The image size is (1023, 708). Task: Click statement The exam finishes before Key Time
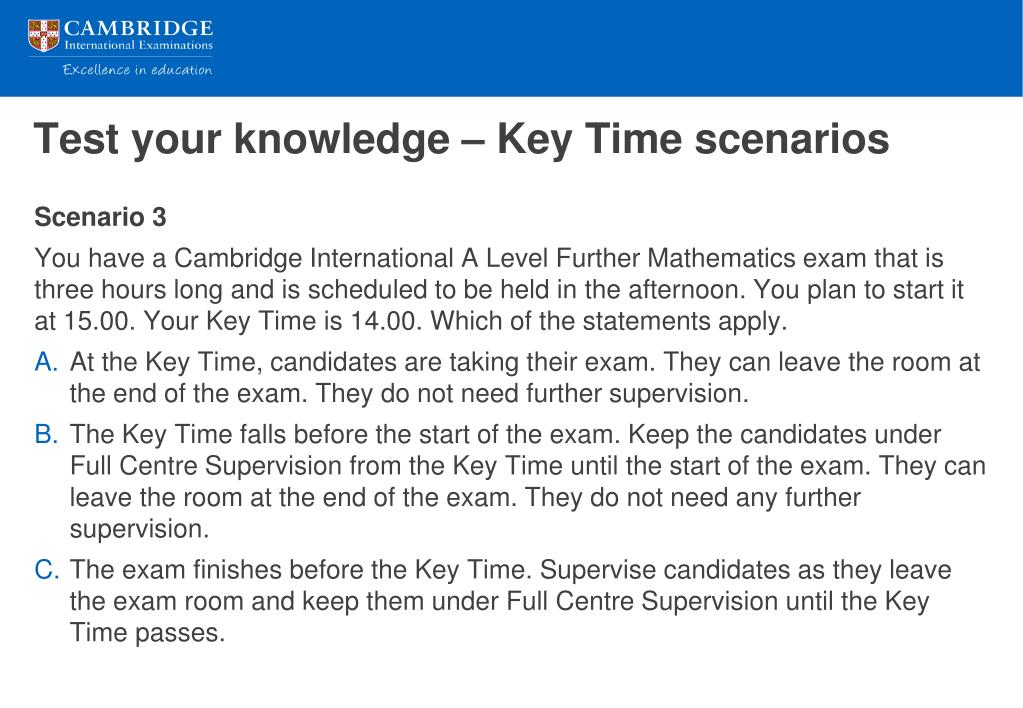510,601
